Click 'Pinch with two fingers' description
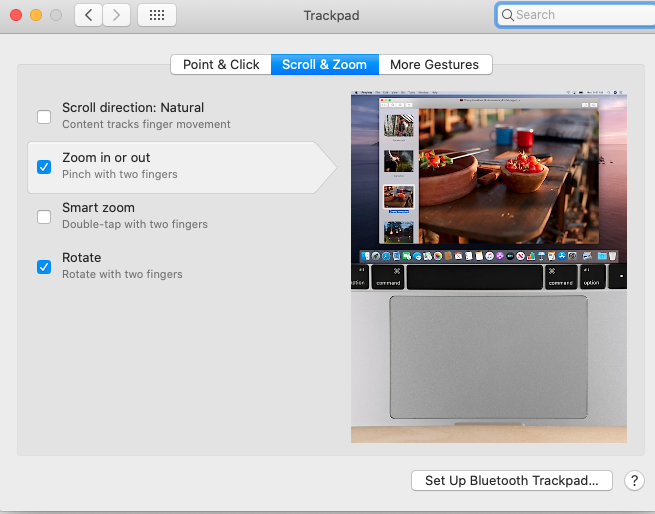This screenshot has width=655, height=514. [x=120, y=174]
